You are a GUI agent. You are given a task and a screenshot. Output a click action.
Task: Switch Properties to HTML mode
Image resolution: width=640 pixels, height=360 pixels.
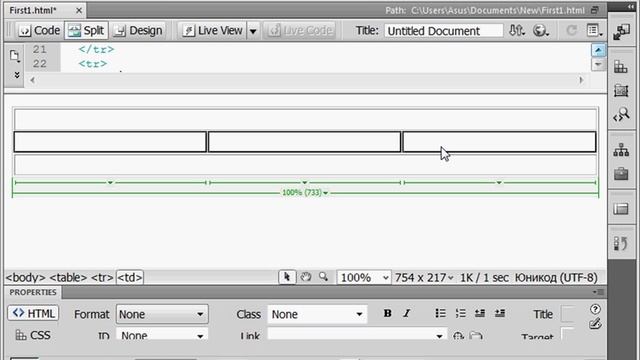(33, 313)
